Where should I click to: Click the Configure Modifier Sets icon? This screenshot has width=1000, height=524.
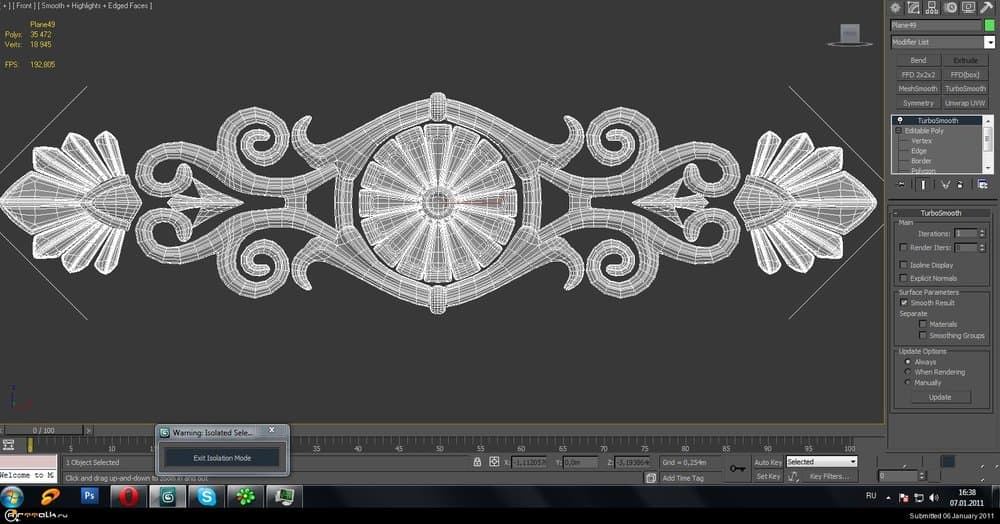(x=983, y=184)
